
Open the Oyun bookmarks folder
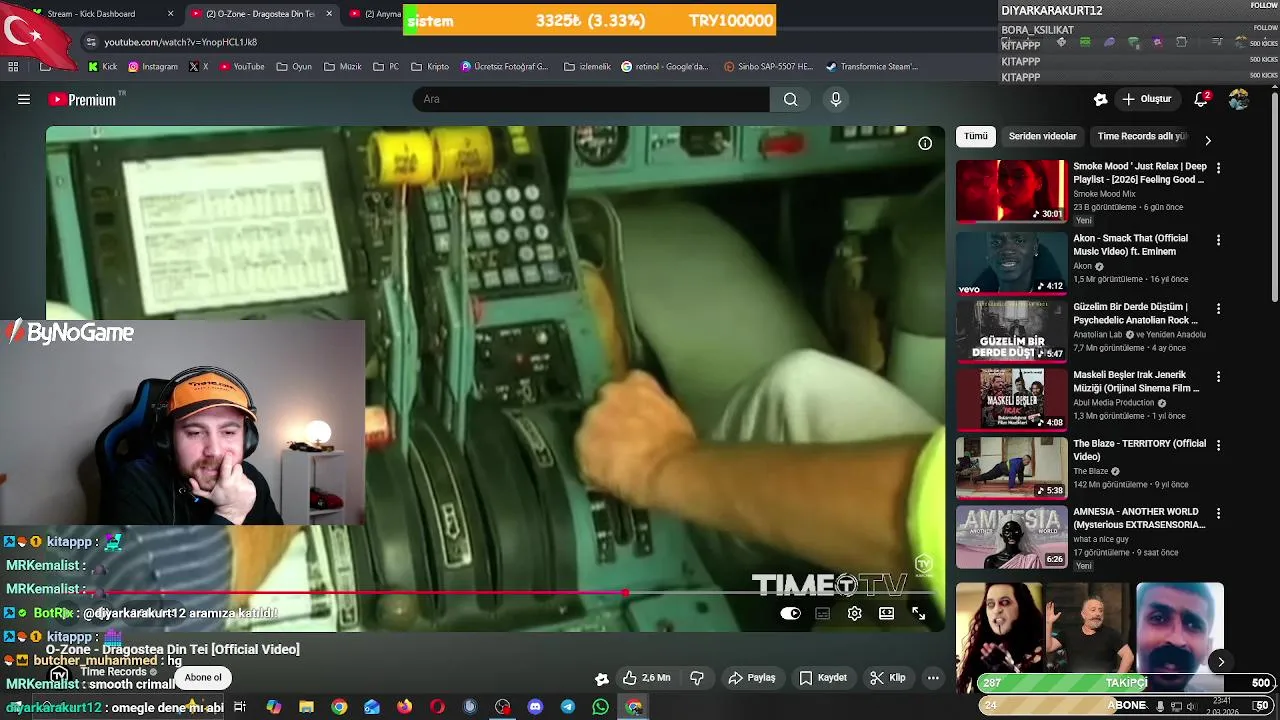[294, 67]
